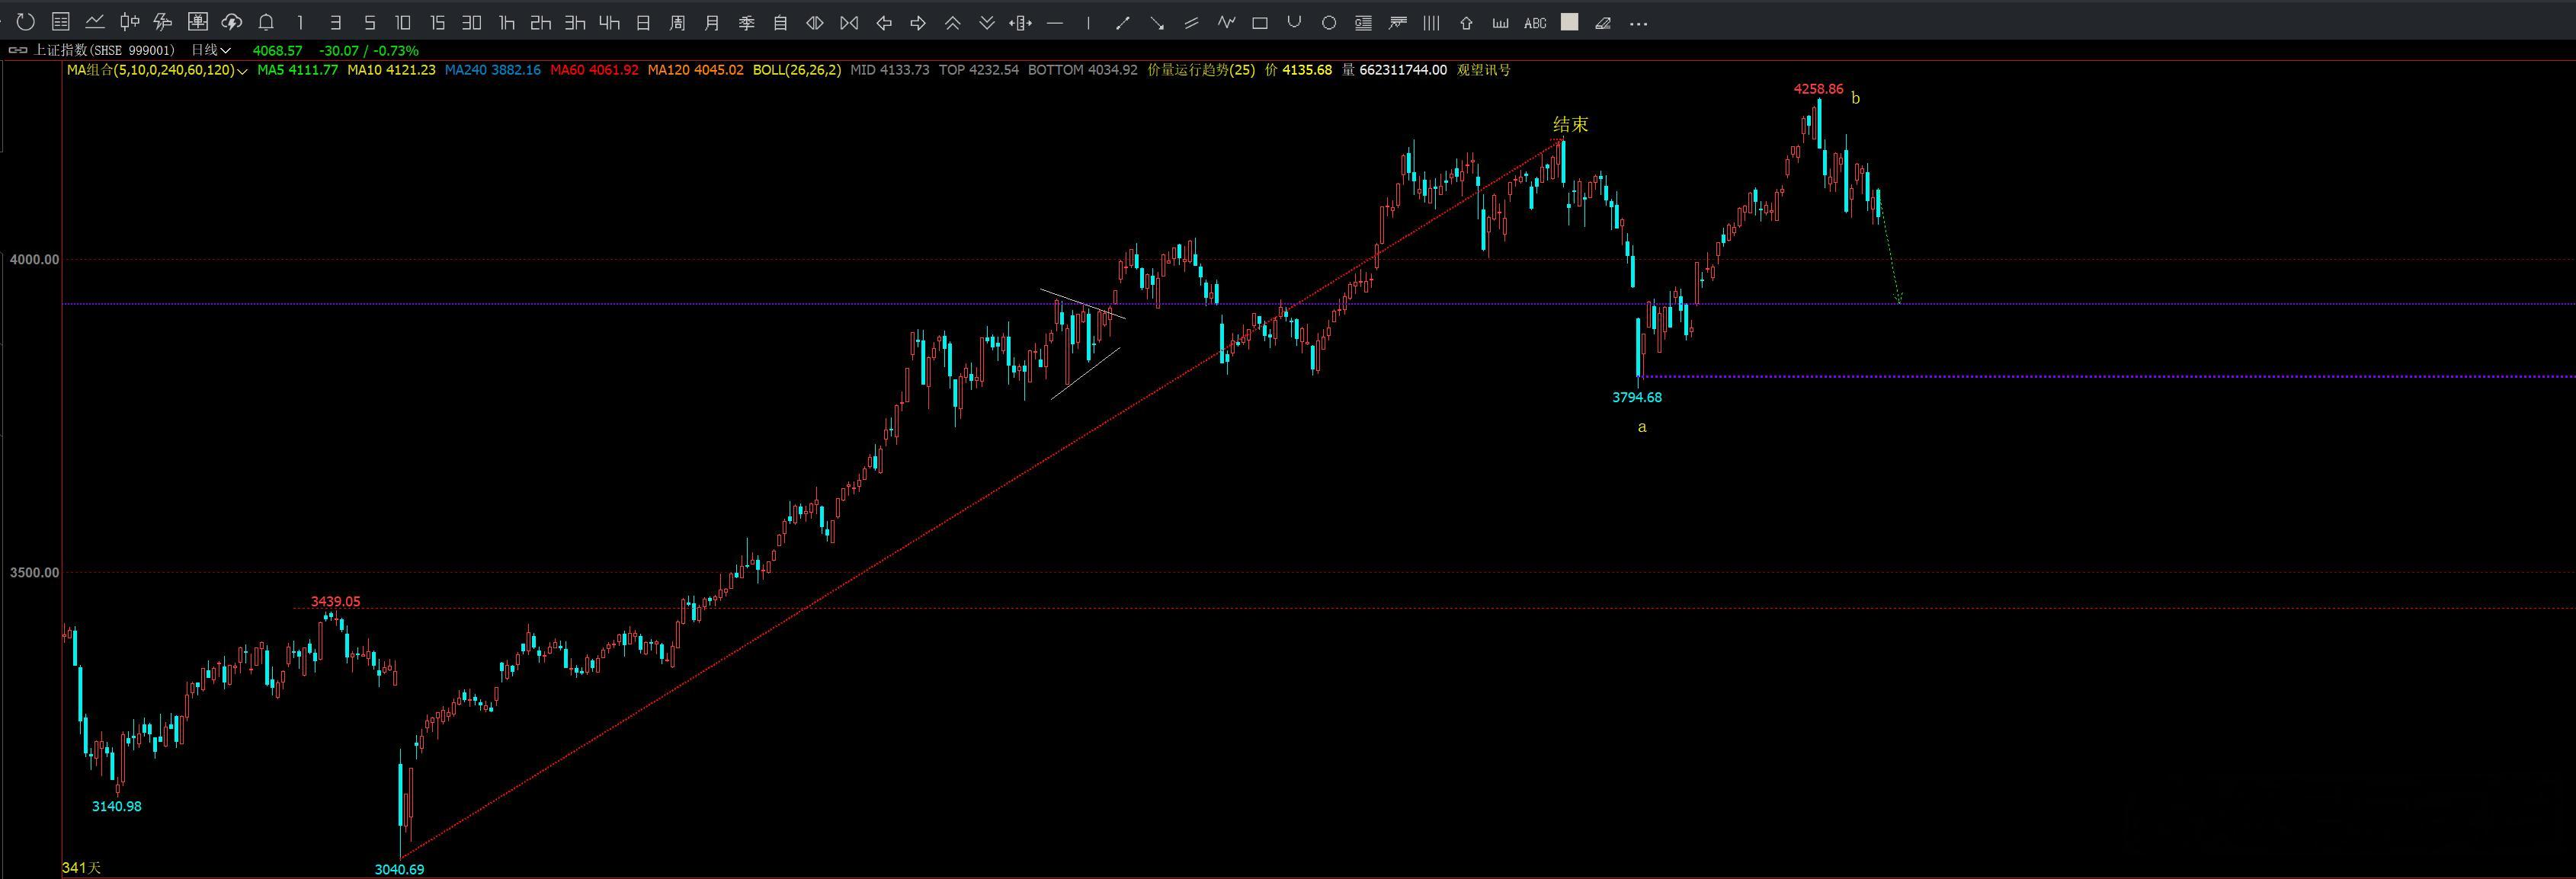Click the refresh circular arrow icon

(x=26, y=22)
